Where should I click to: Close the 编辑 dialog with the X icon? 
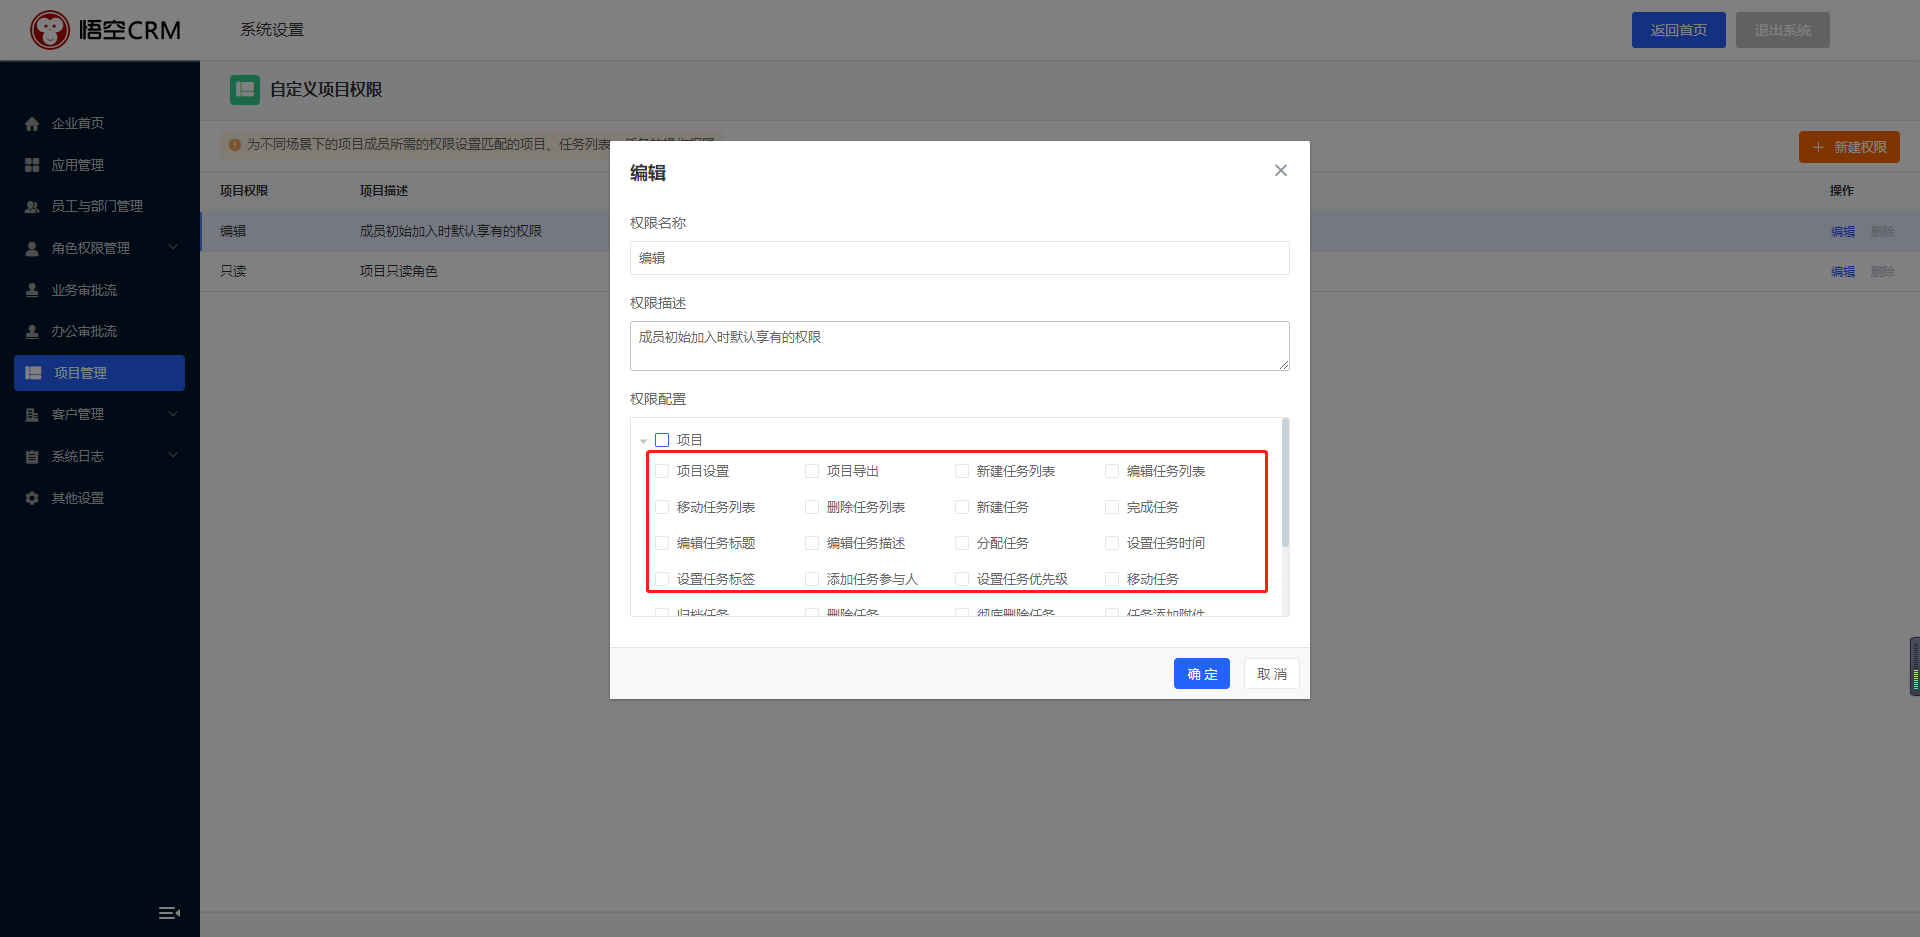point(1281,170)
